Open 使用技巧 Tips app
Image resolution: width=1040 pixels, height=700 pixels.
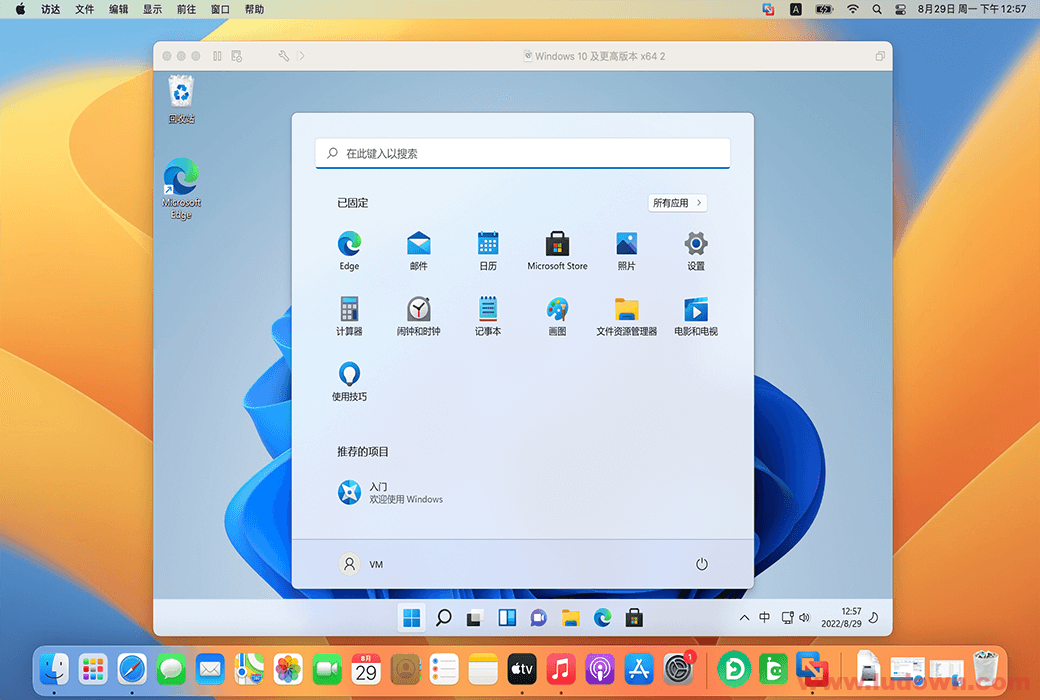pos(349,382)
